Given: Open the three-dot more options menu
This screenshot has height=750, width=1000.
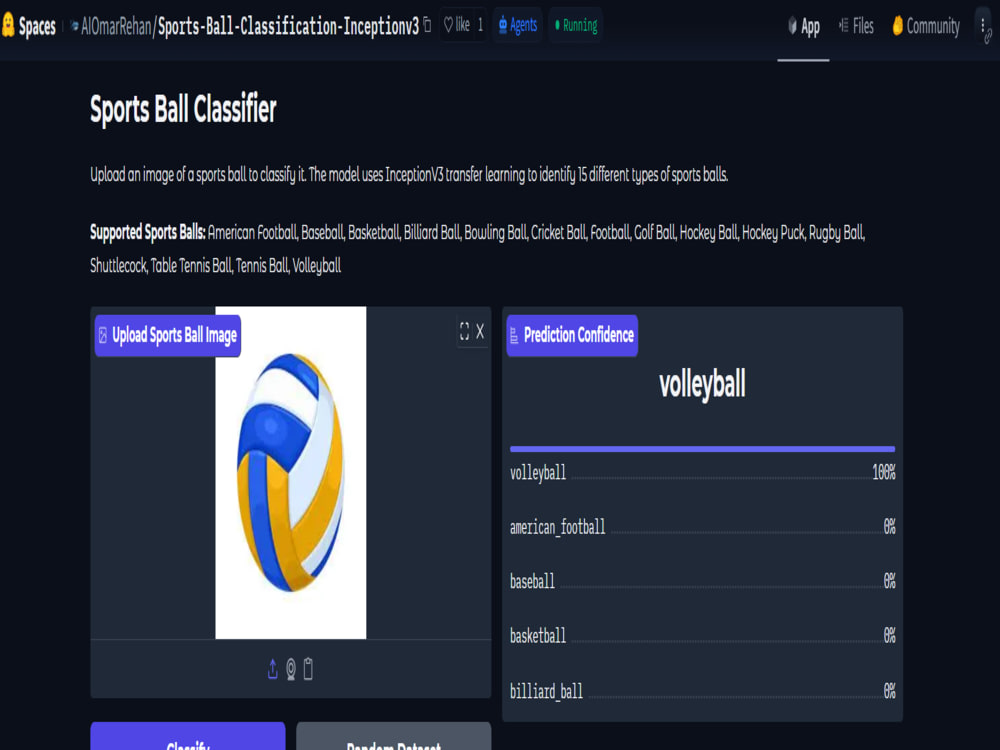Looking at the screenshot, I should click(x=982, y=25).
